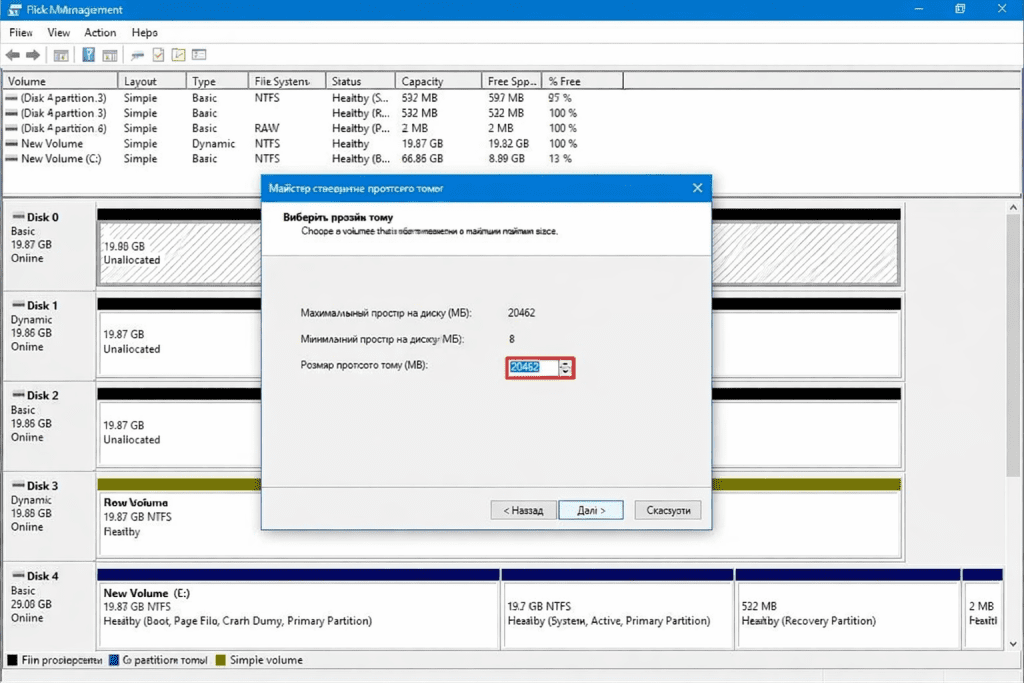Close the volume wizard dialog with X
The height and width of the screenshot is (683, 1024).
[697, 188]
